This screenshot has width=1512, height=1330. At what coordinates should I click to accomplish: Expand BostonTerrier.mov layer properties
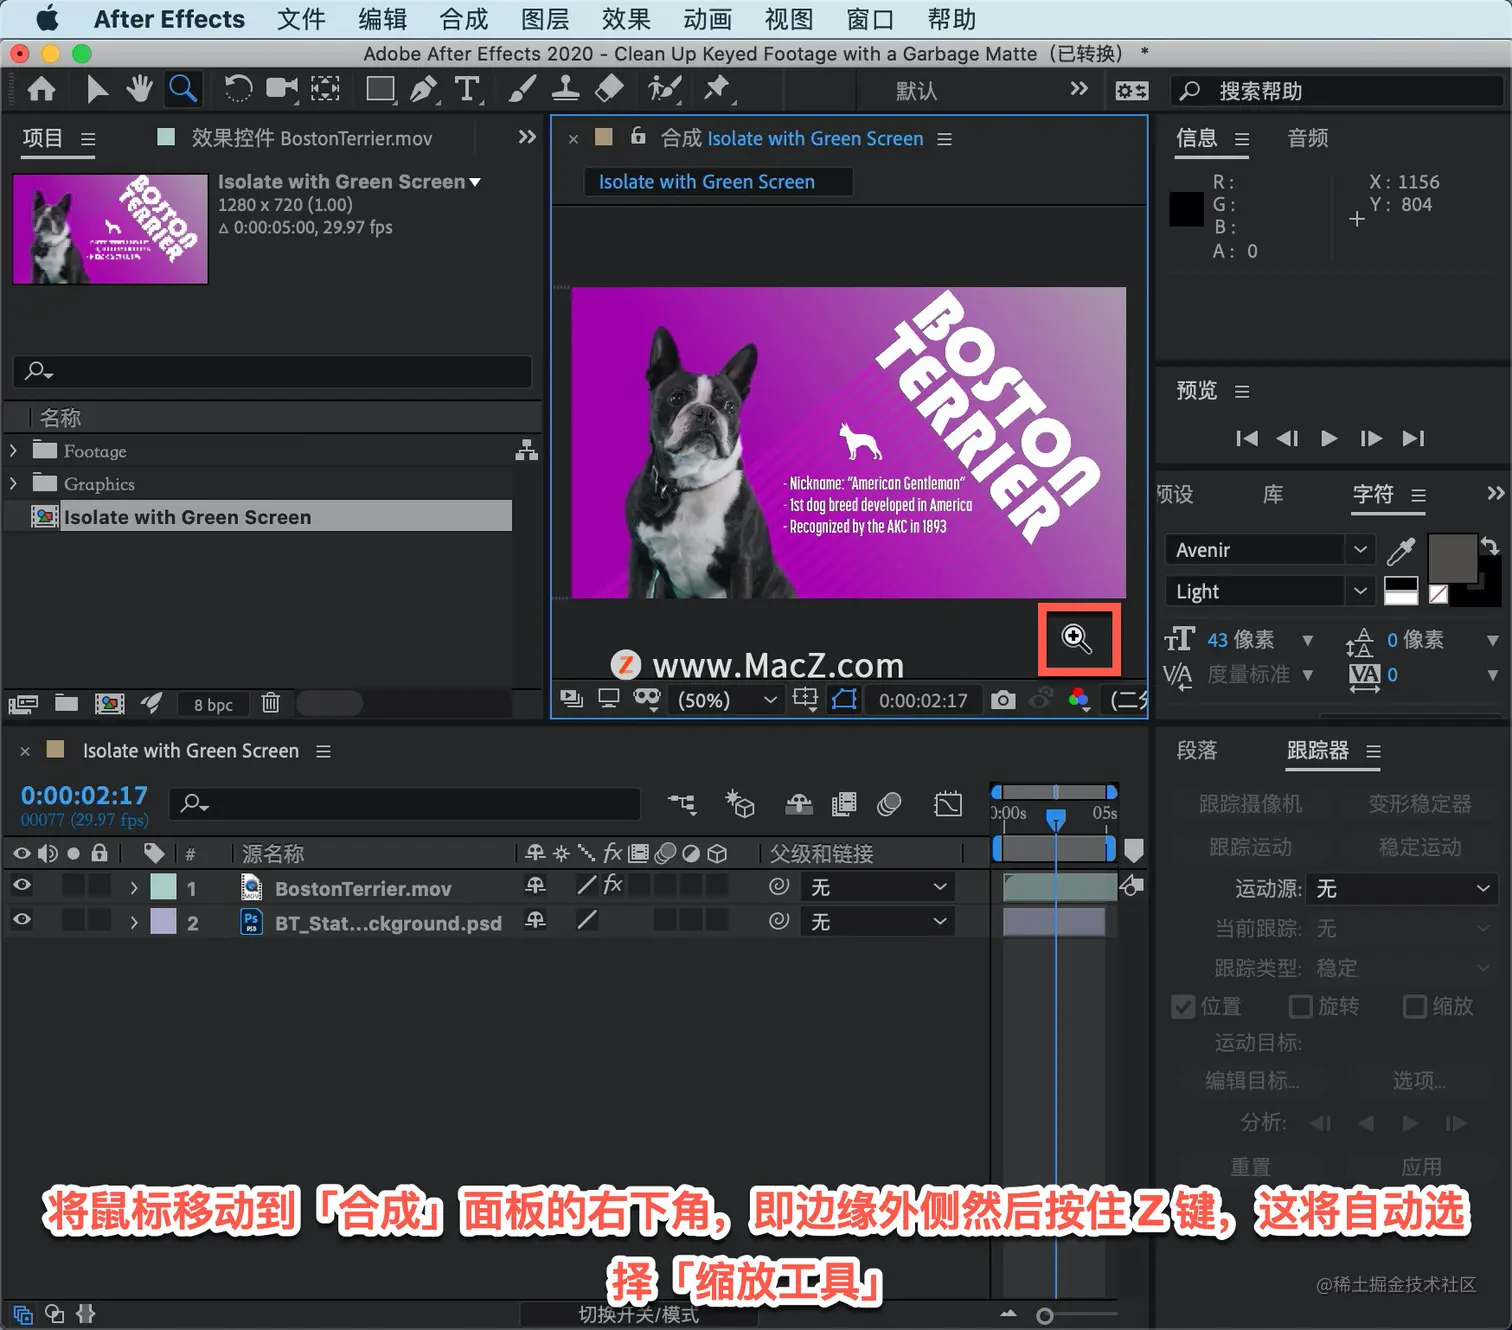[134, 888]
